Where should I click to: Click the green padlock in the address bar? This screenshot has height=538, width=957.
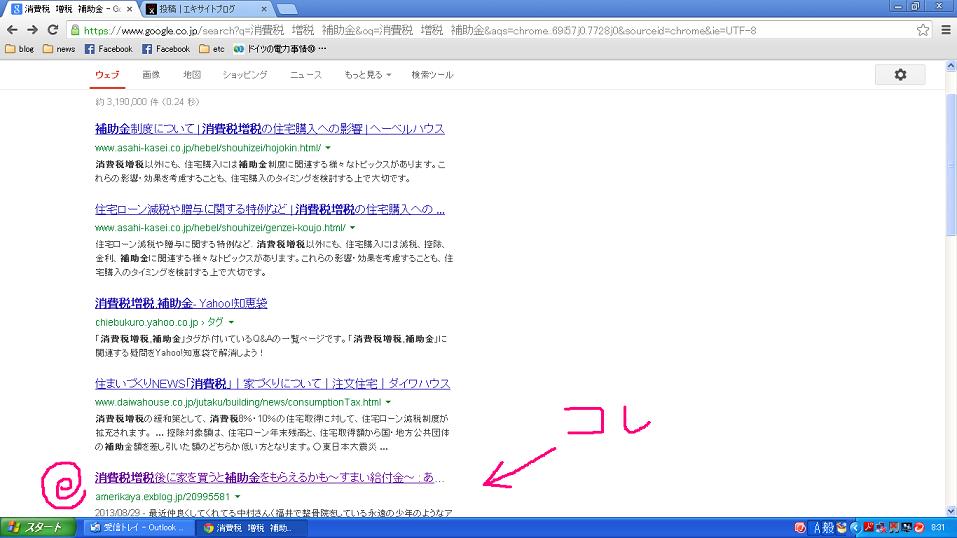(74, 30)
